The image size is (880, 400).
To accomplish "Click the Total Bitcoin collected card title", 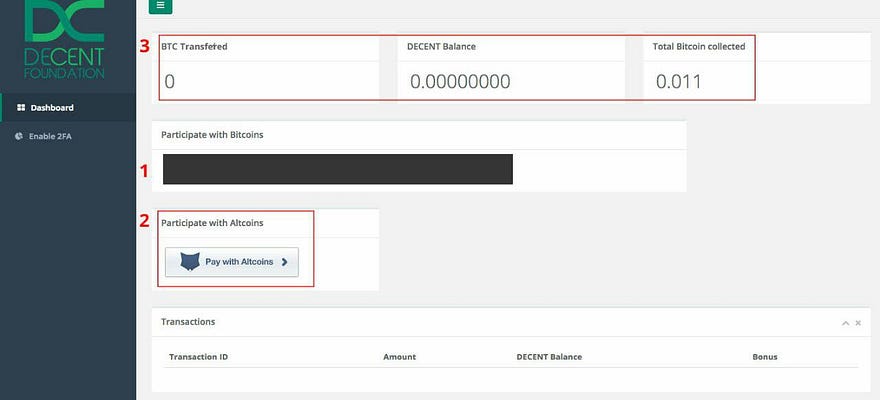I will tap(699, 47).
